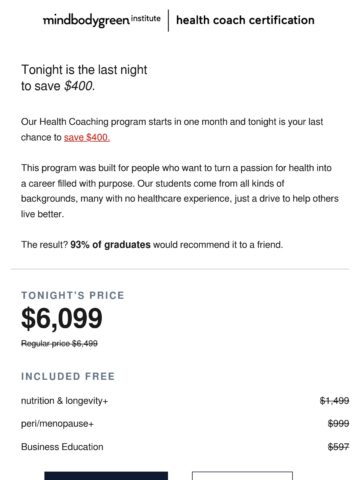
Task: Select the Business Education item
Action: pyautogui.click(x=62, y=447)
